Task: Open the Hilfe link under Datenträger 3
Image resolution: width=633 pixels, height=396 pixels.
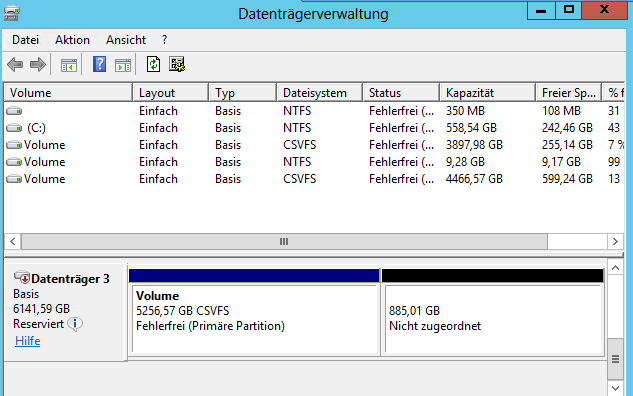Action: click(x=27, y=341)
